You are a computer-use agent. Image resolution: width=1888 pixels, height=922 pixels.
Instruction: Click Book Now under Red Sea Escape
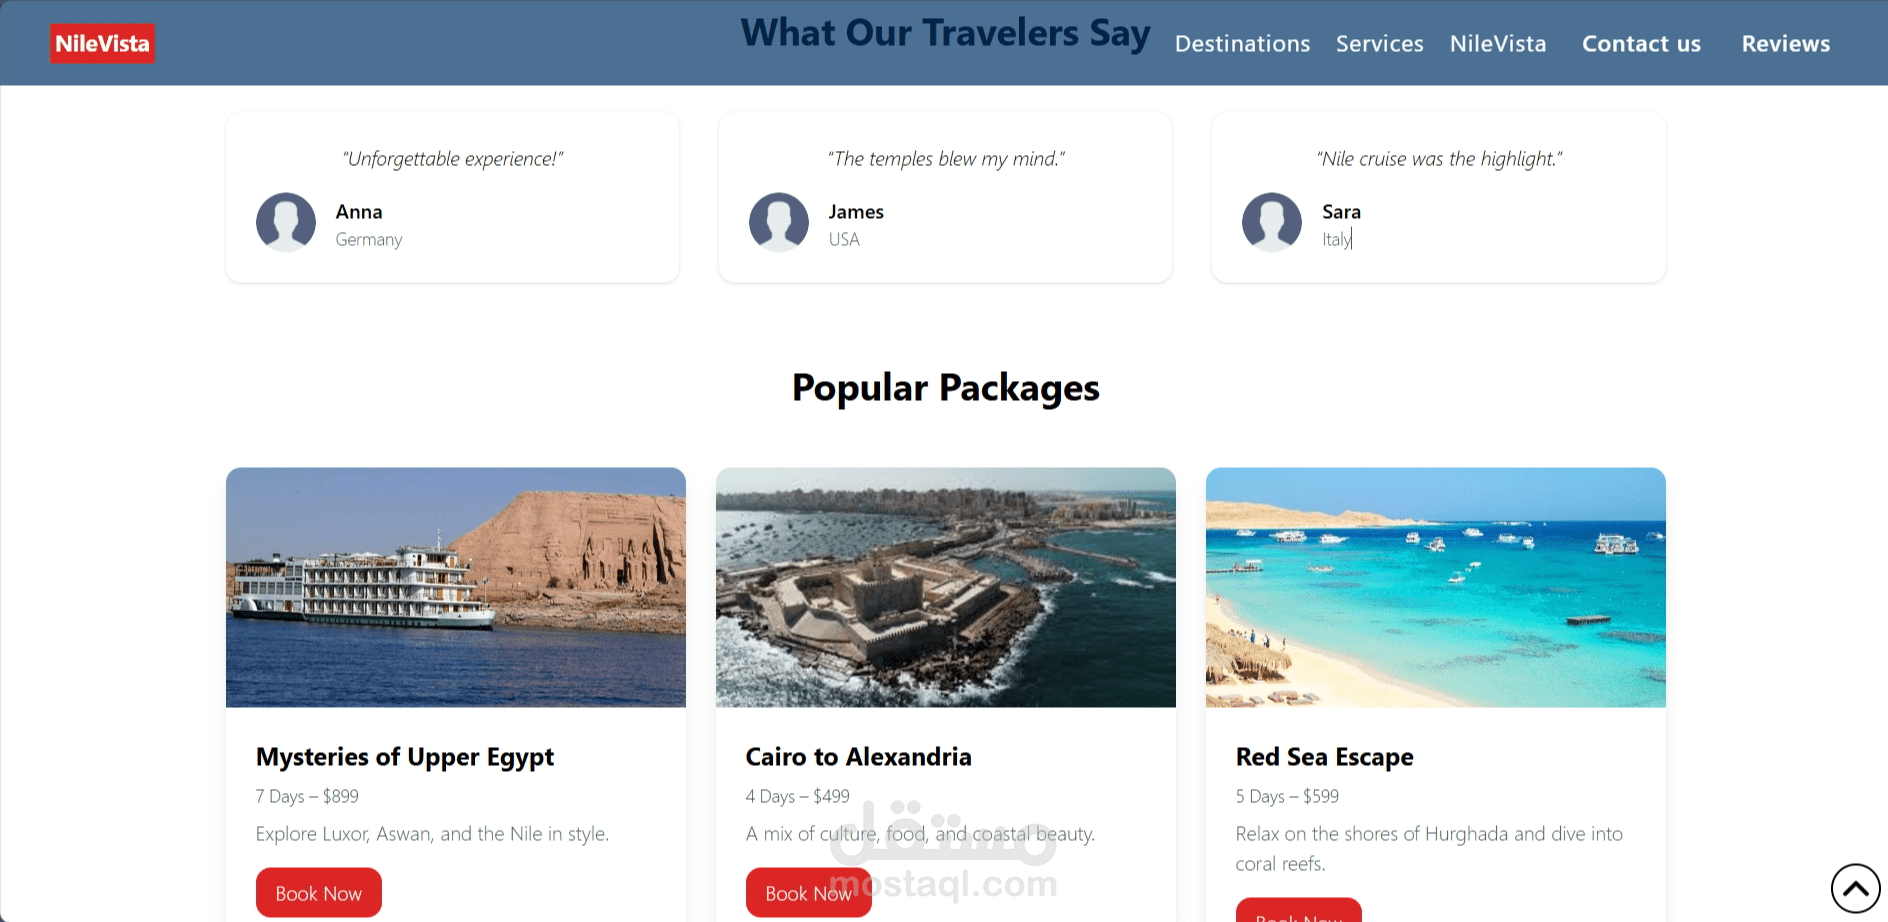1299,911
